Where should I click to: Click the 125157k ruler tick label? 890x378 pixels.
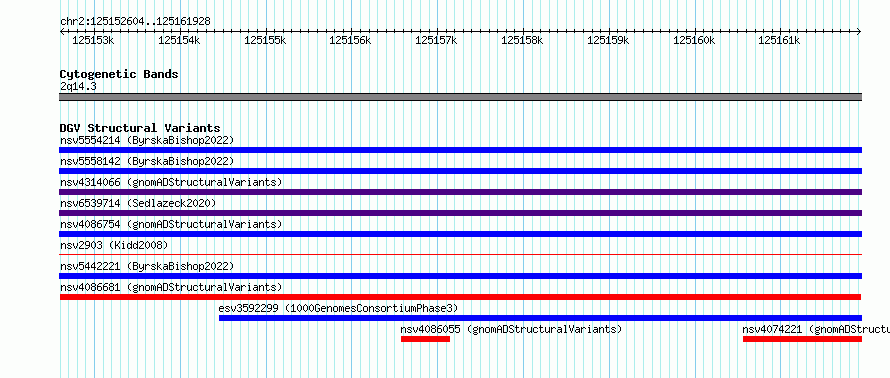(436, 40)
